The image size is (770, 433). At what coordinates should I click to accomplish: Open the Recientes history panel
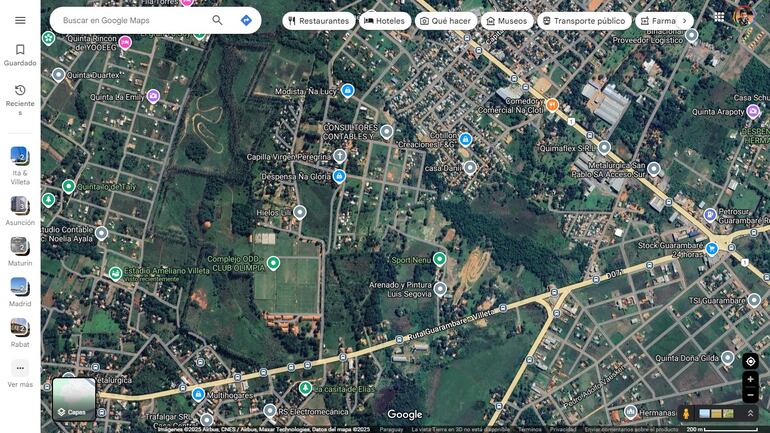(x=20, y=96)
